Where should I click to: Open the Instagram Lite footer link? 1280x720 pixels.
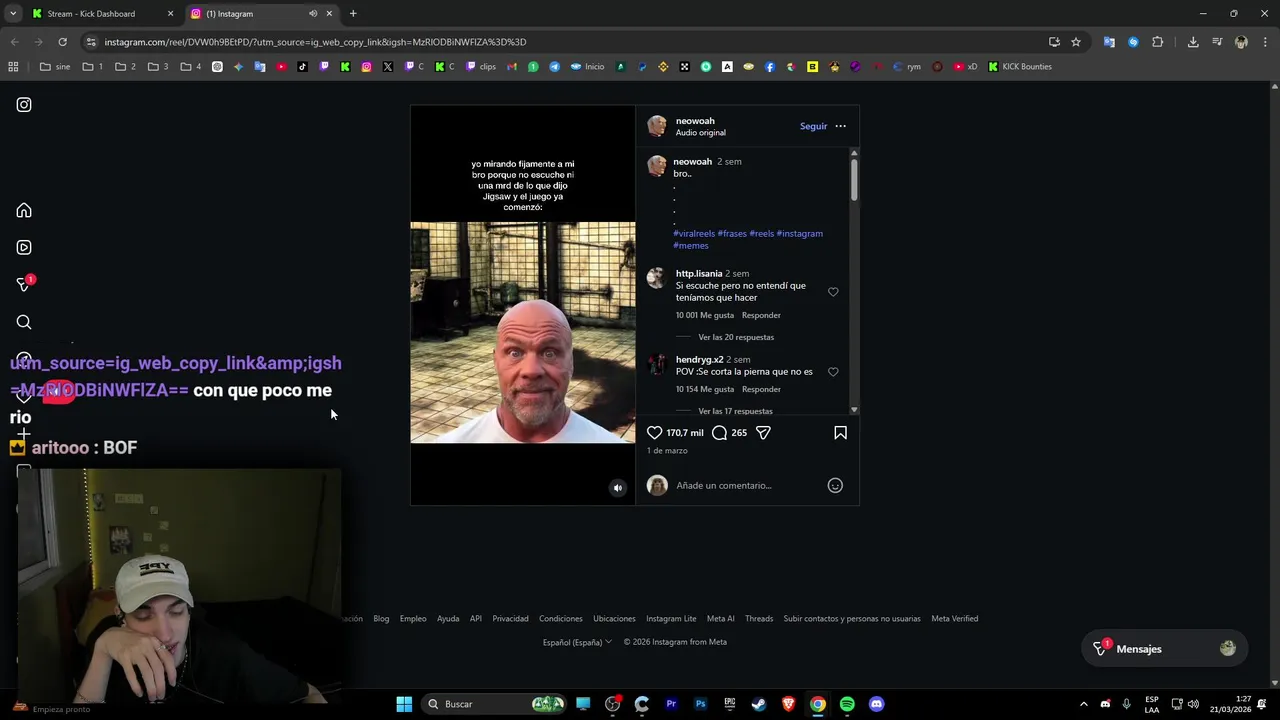click(671, 619)
